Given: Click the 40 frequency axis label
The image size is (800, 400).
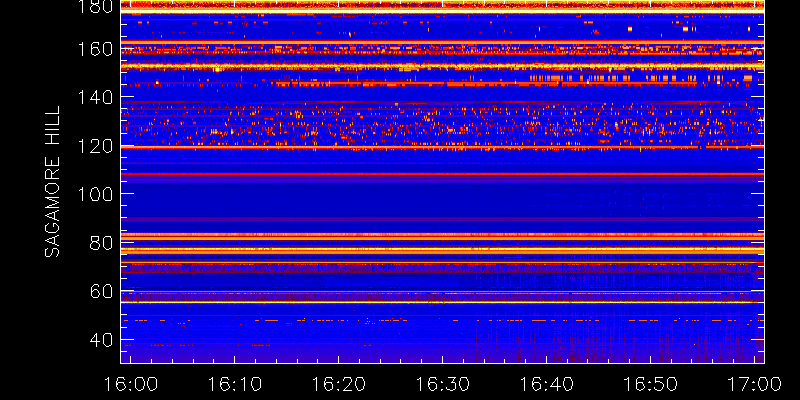Looking at the screenshot, I should (x=102, y=340).
